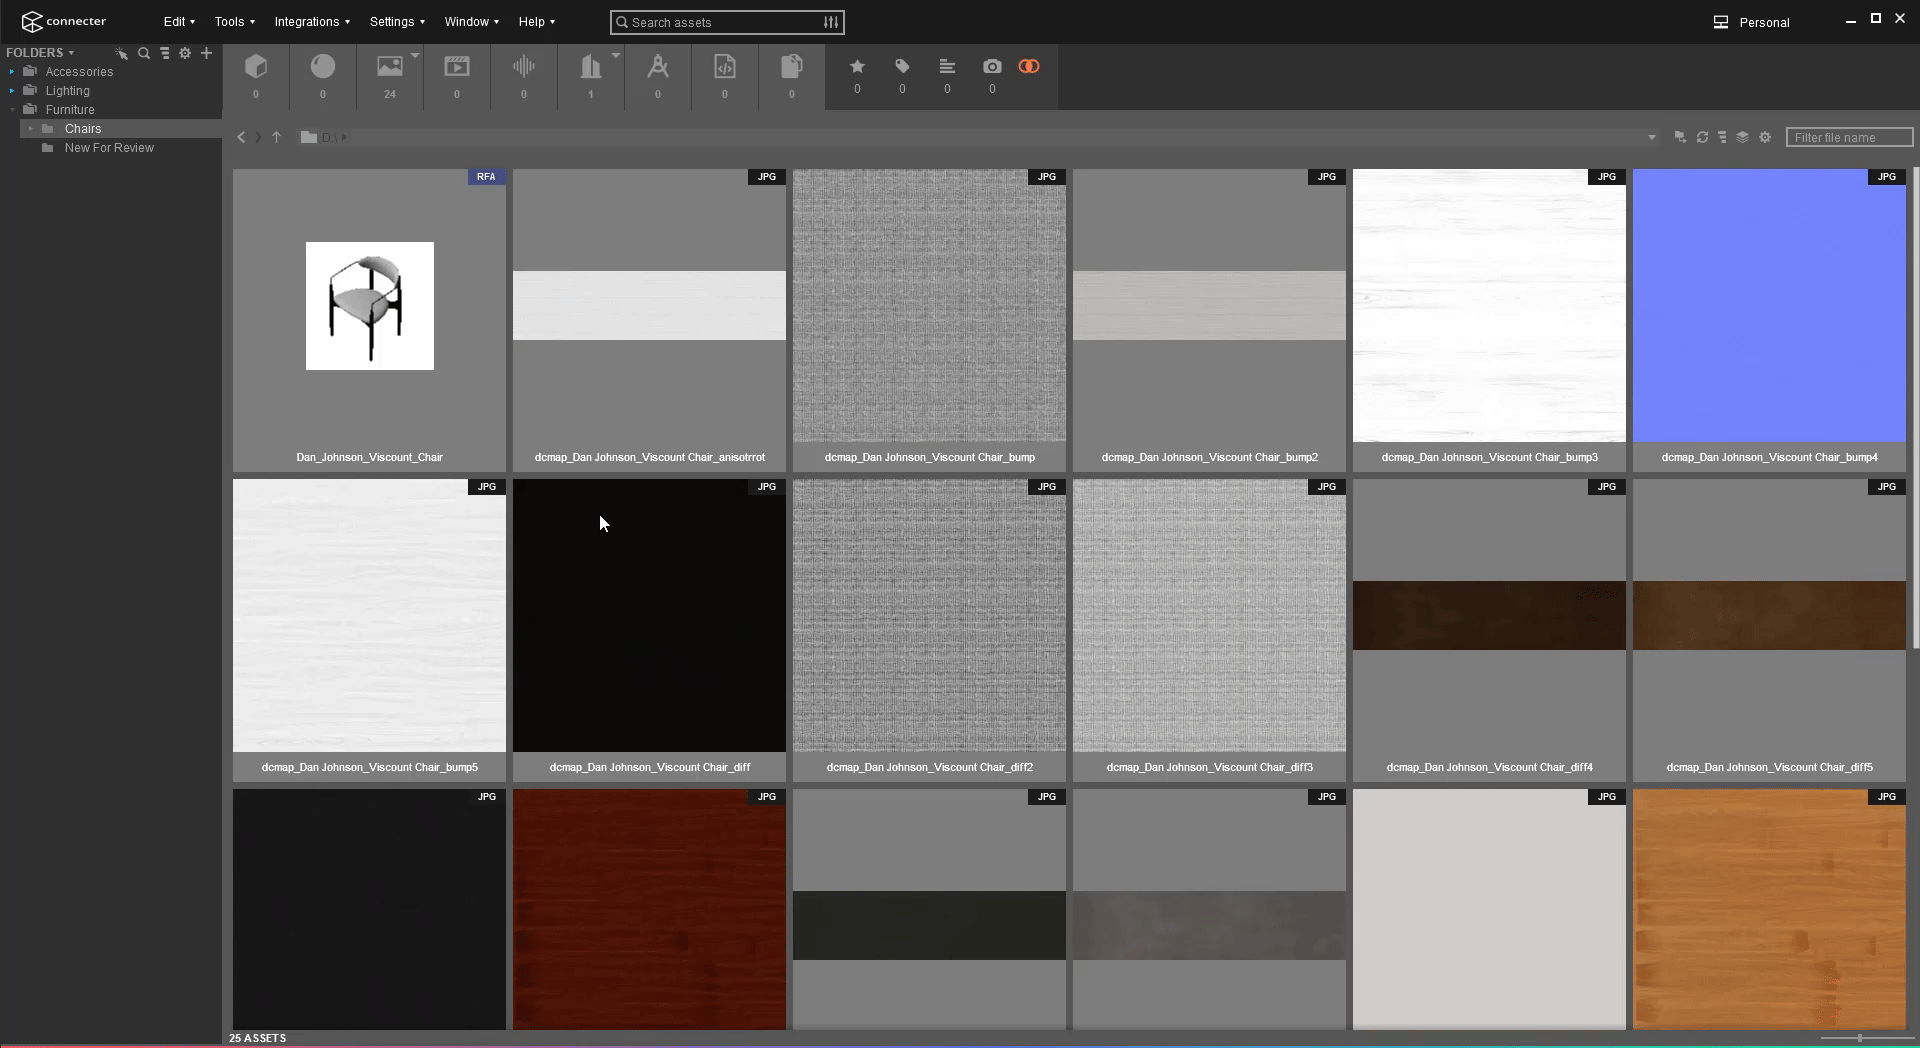This screenshot has height=1048, width=1920.
Task: Show favorites using the star icon
Action: (857, 67)
